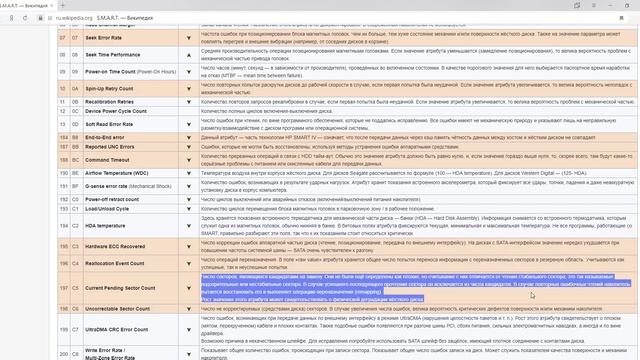The image size is (640, 360).
Task: Click the Current Pending Sector Count attribute name
Action: [x=120, y=288]
